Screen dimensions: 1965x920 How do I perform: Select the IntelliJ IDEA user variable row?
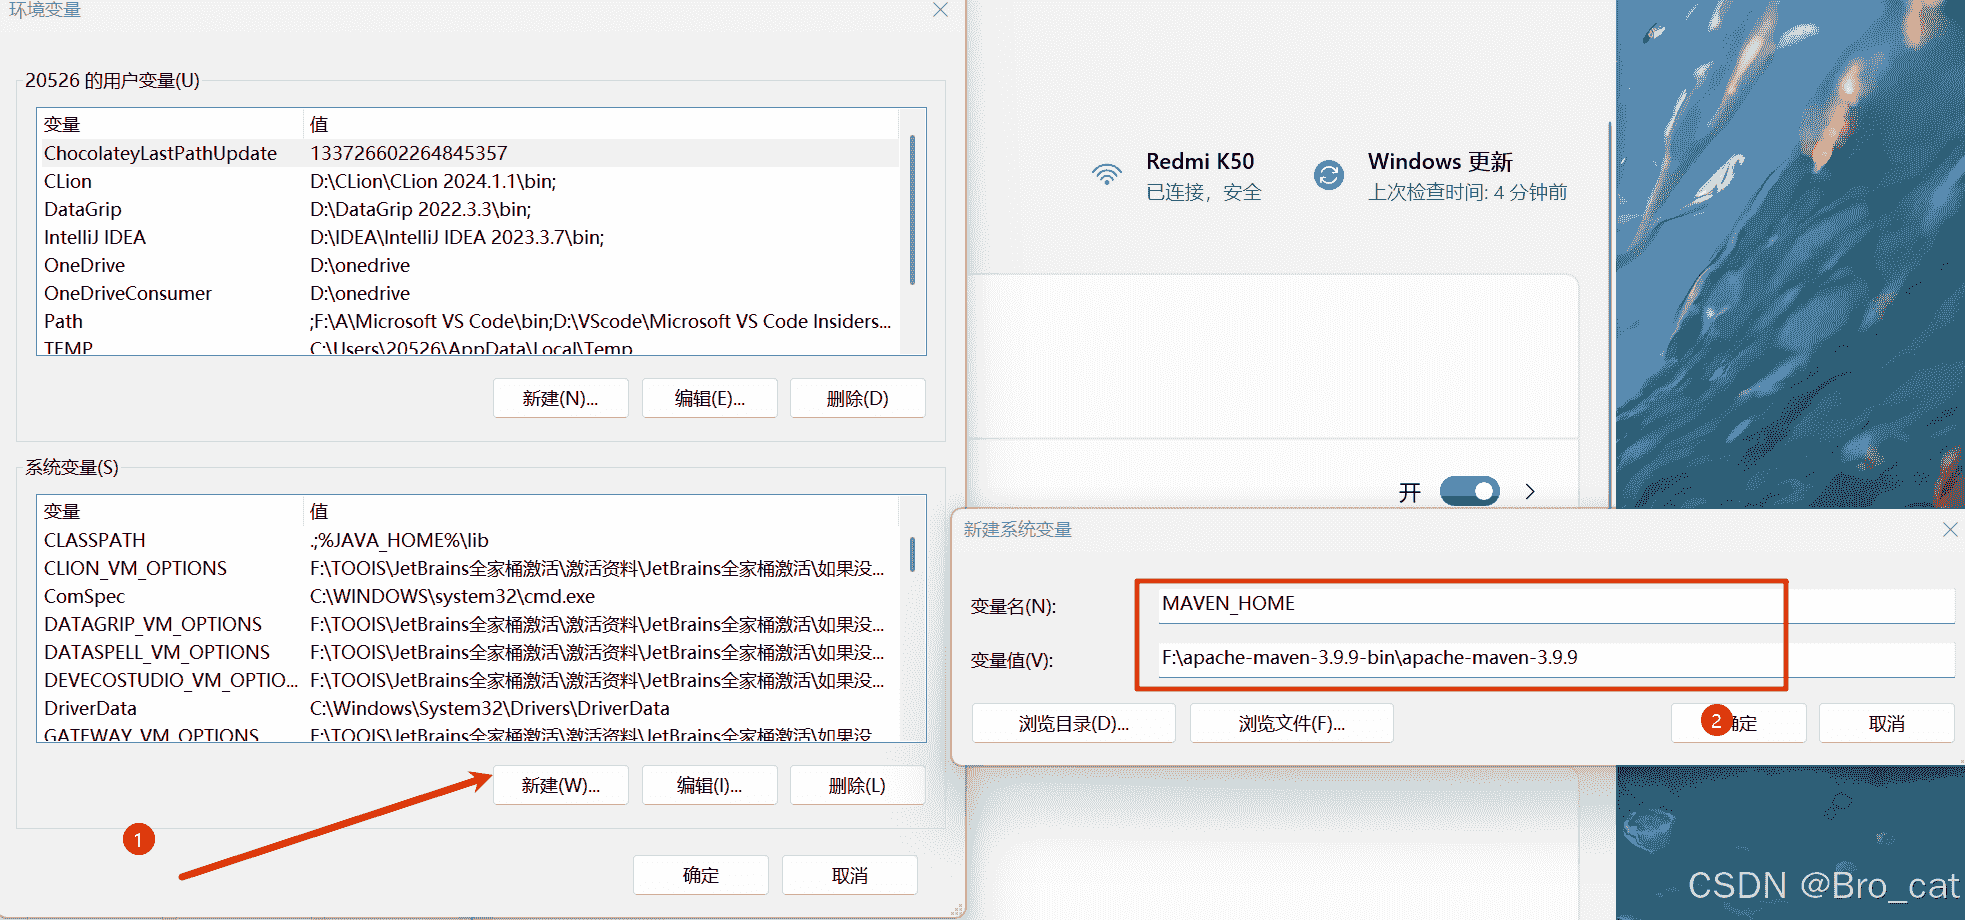tap(468, 237)
